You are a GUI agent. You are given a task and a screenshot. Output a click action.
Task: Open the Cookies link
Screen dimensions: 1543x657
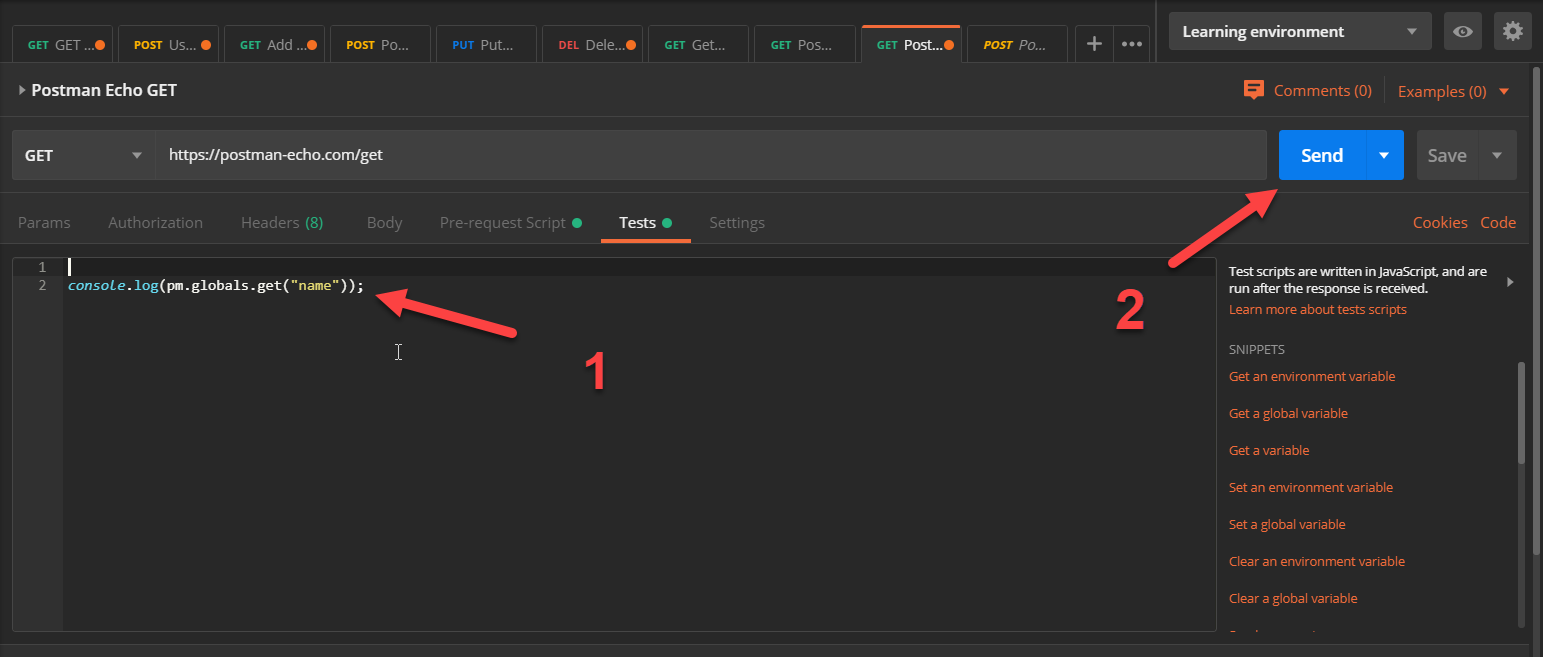1440,223
